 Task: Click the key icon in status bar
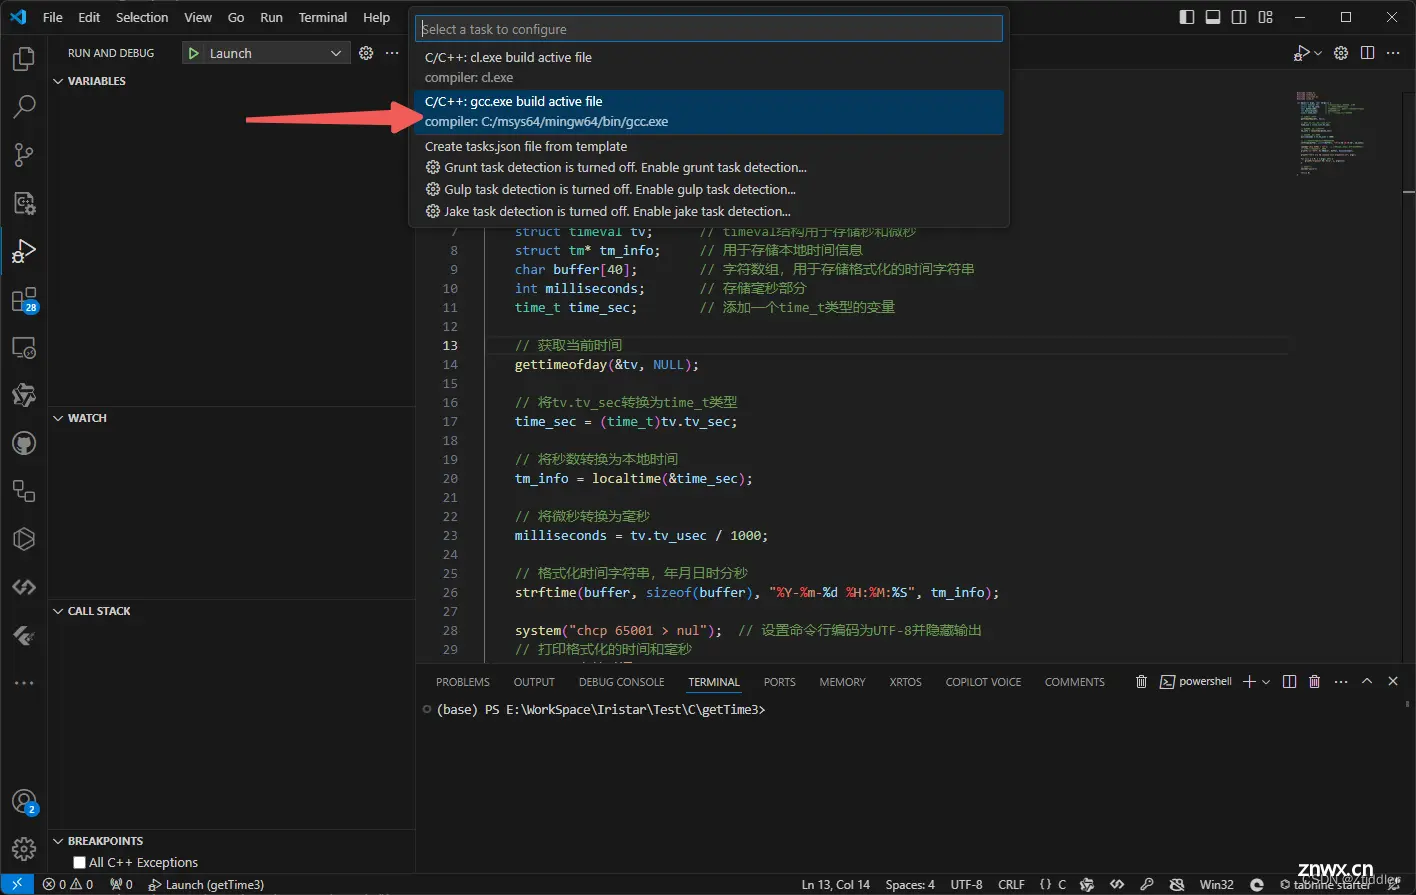1147,884
